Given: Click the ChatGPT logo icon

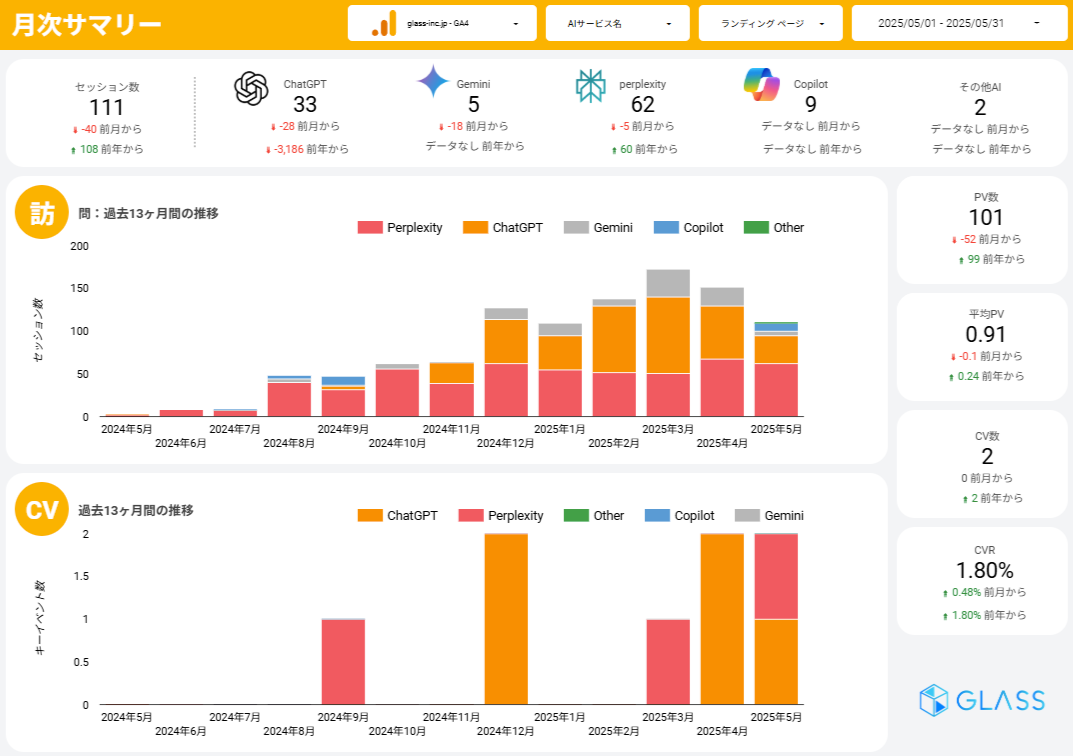Looking at the screenshot, I should 251,88.
